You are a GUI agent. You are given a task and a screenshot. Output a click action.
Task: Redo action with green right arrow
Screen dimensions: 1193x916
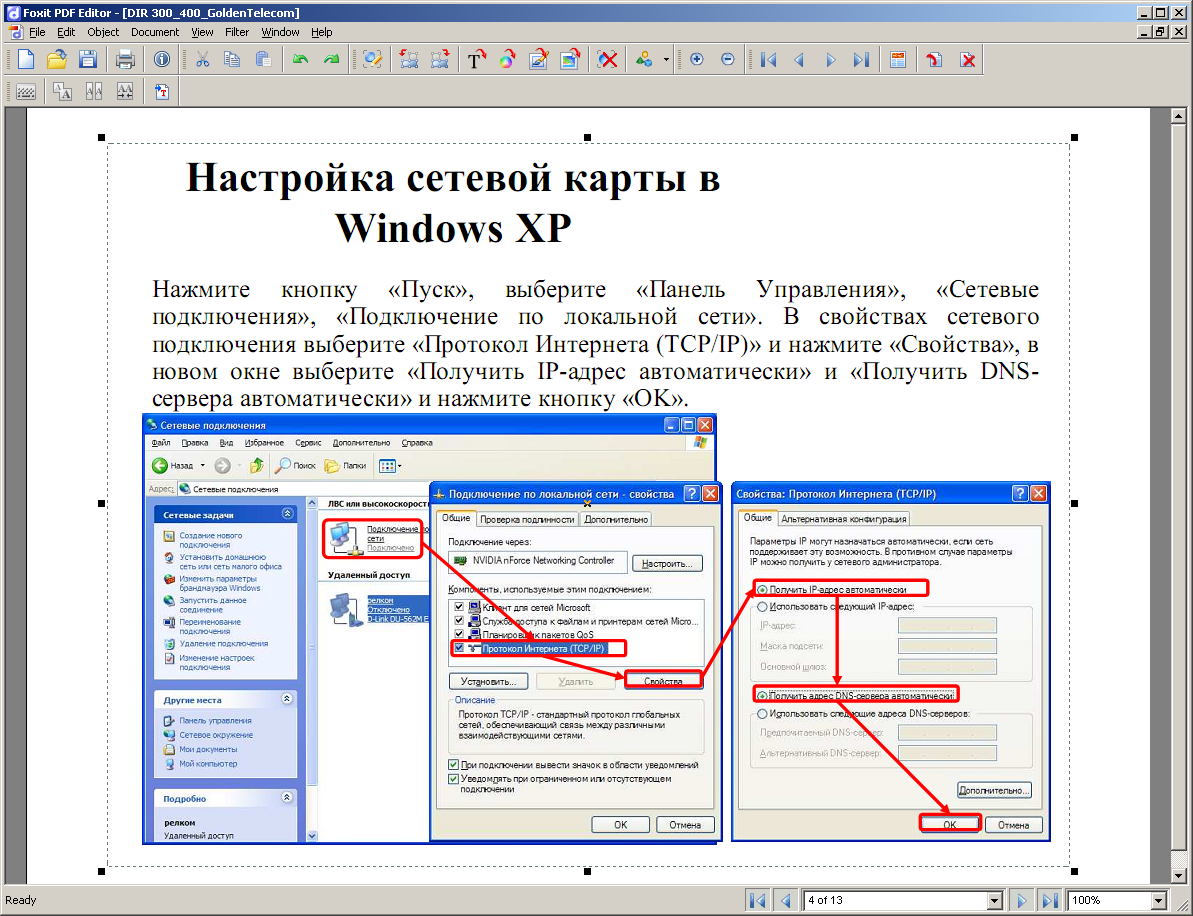click(332, 59)
